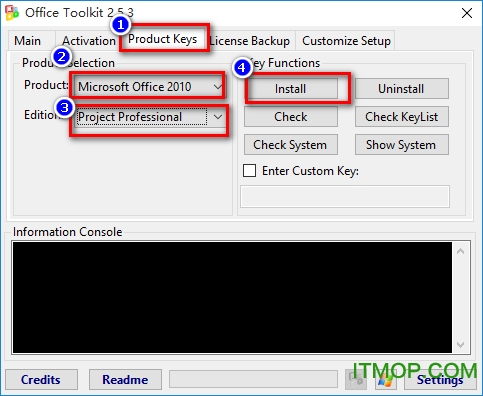Image resolution: width=483 pixels, height=396 pixels.
Task: Open the Activation tab
Action: click(x=89, y=41)
